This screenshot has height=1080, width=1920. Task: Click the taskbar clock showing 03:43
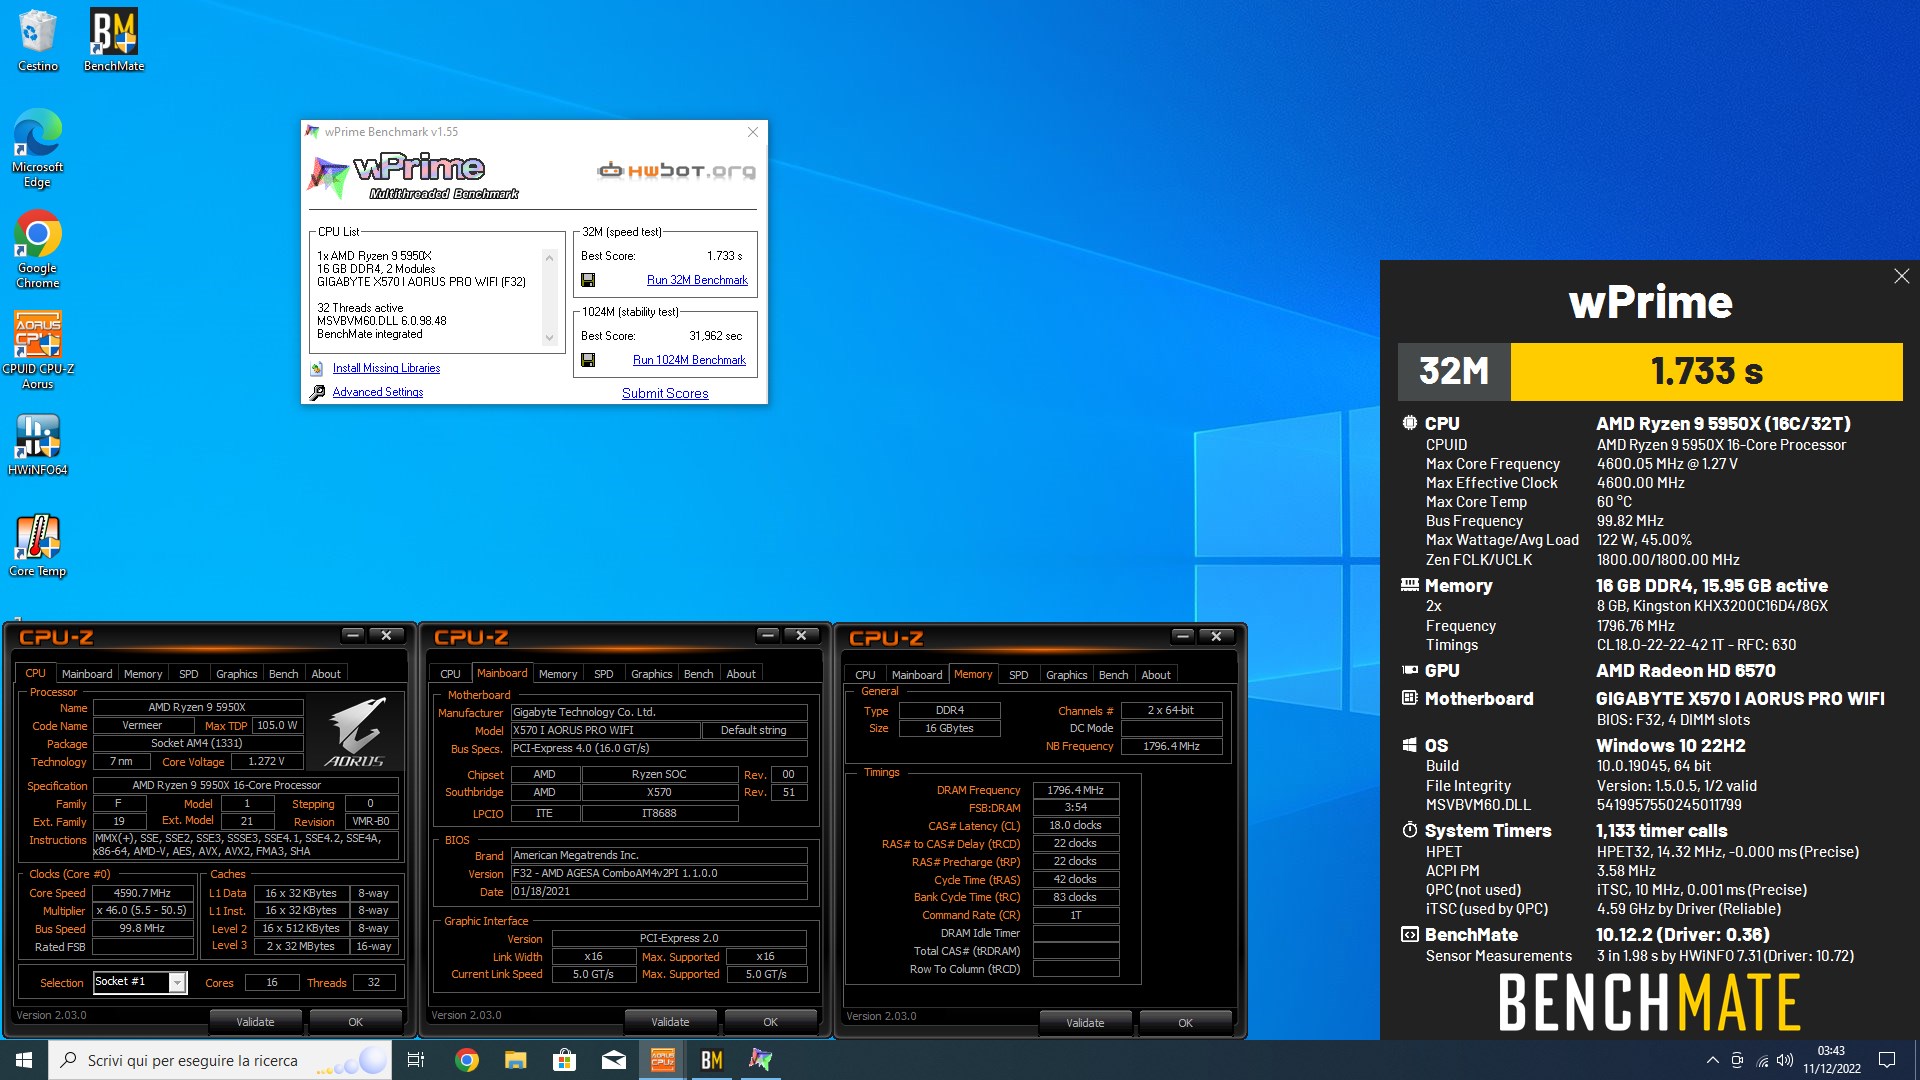(1832, 1060)
